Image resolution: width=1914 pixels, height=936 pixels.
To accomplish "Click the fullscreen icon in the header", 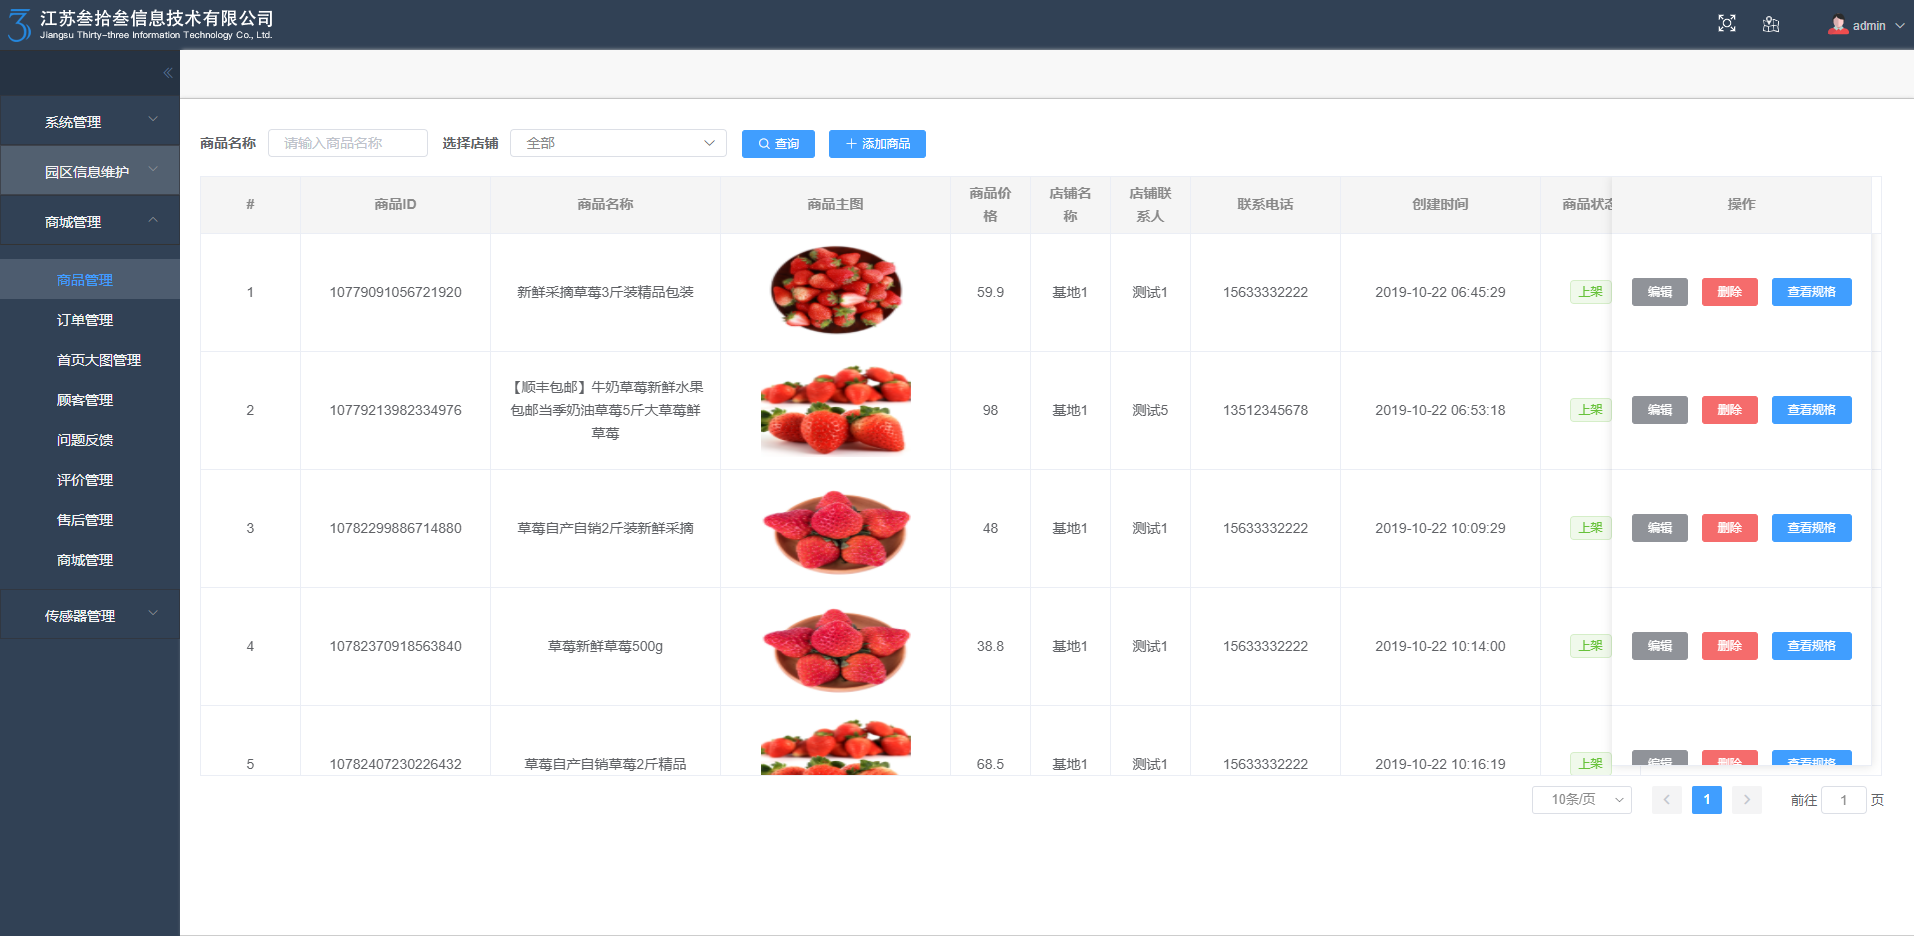I will pos(1726,24).
